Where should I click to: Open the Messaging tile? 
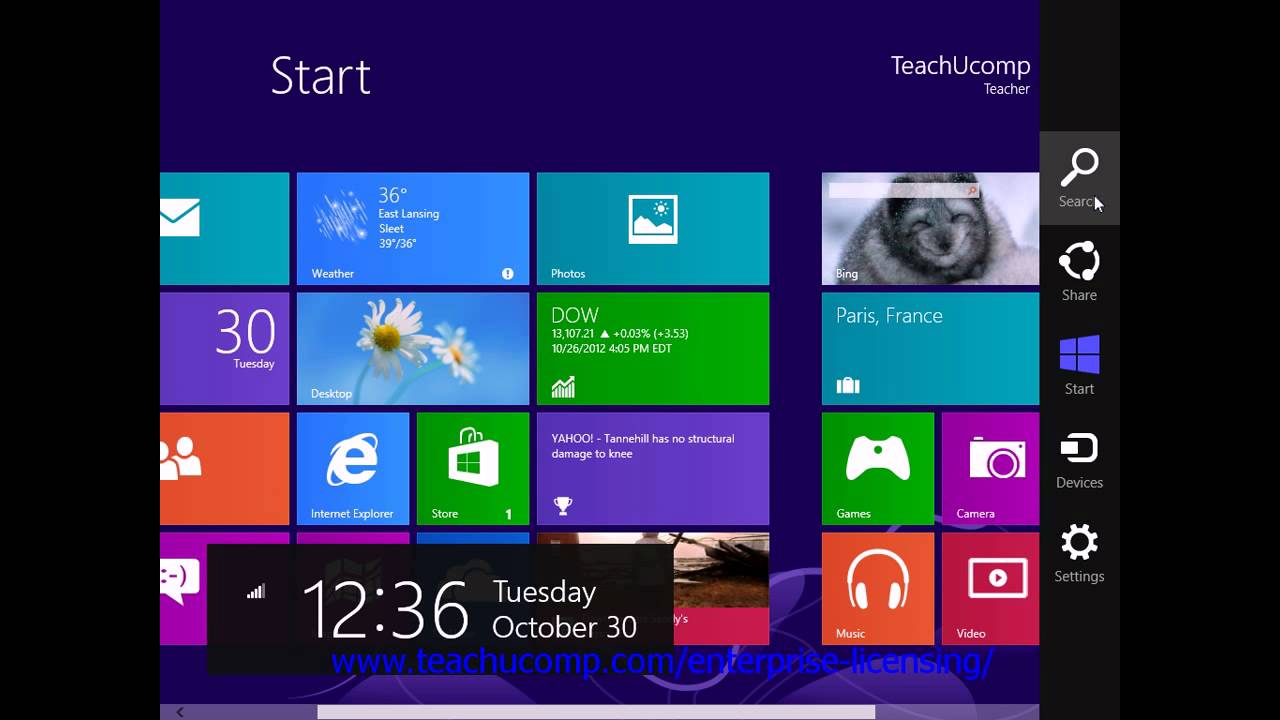(183, 589)
